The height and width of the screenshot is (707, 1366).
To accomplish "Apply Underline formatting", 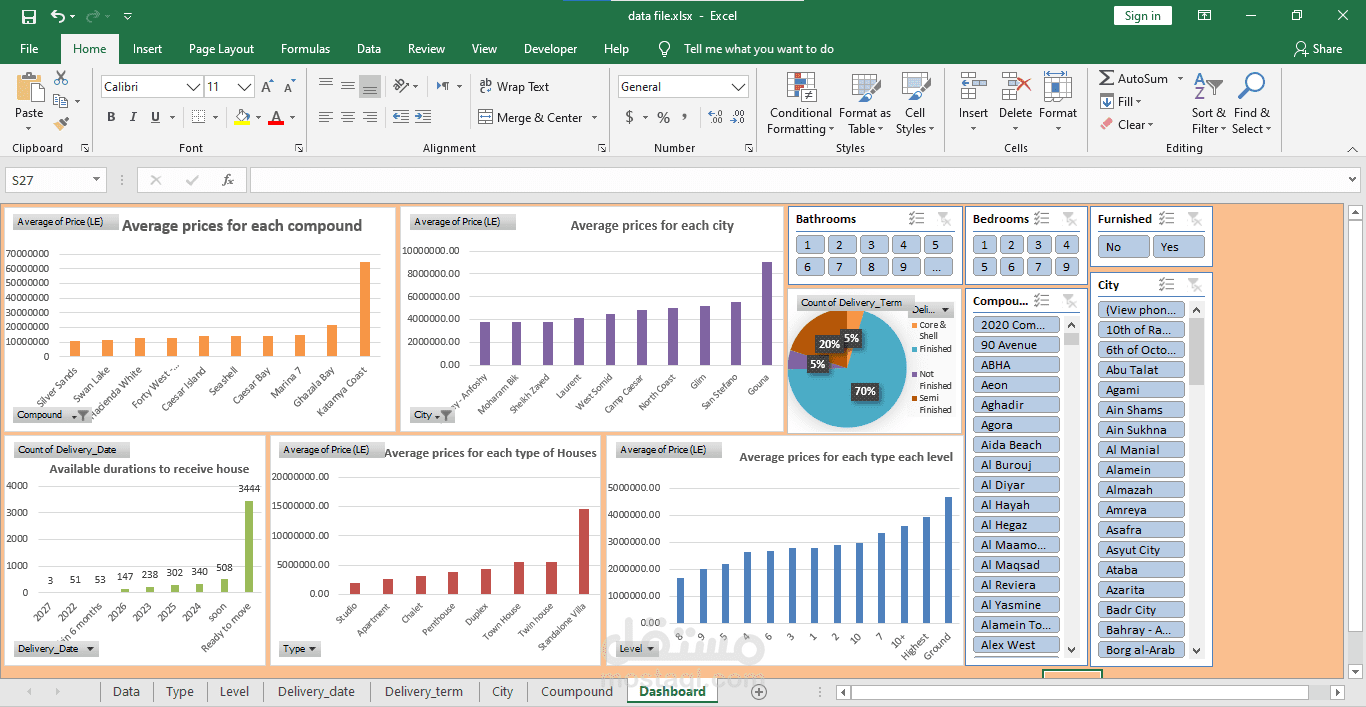I will pyautogui.click(x=157, y=117).
